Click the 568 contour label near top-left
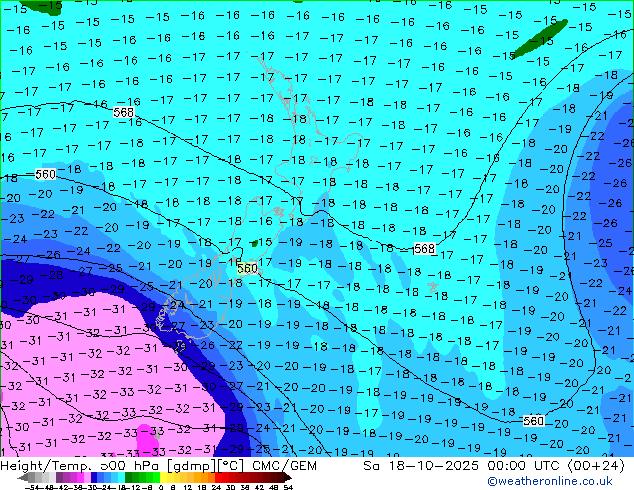Viewport: 634px width, 490px height. (x=123, y=112)
